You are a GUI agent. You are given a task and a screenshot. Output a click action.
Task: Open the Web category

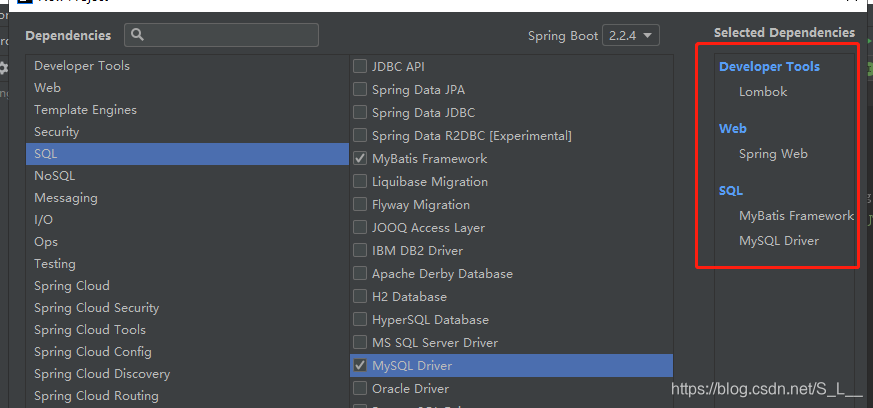187,87
